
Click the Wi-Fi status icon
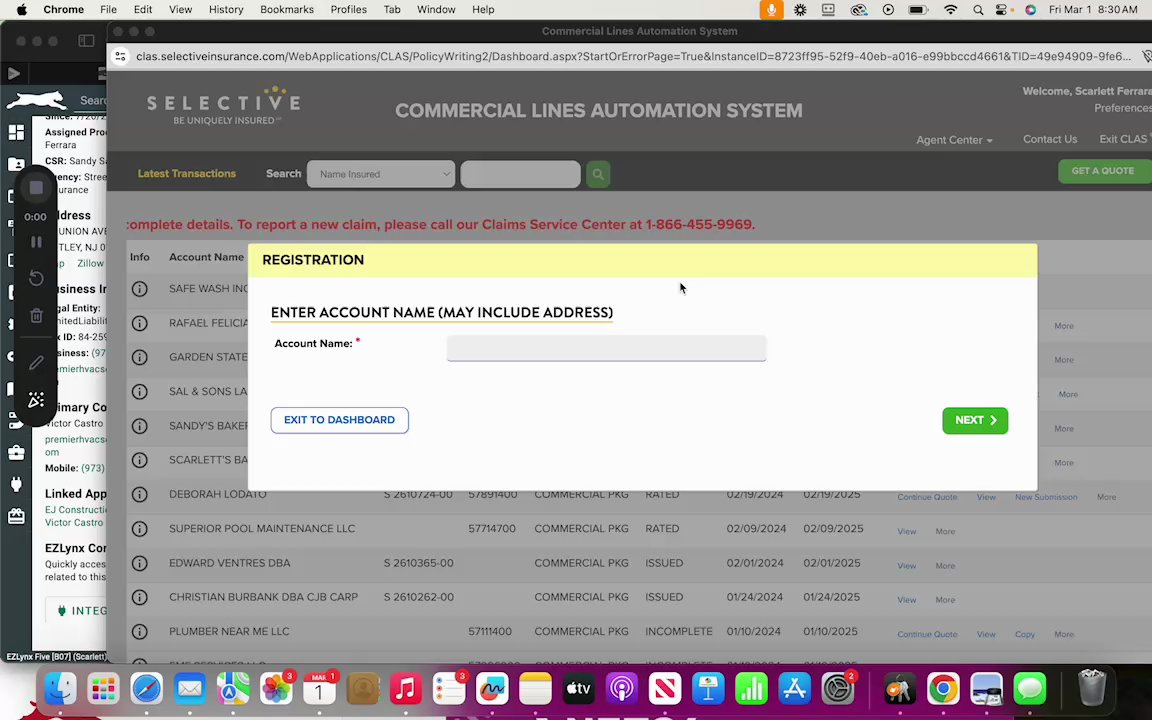(951, 10)
